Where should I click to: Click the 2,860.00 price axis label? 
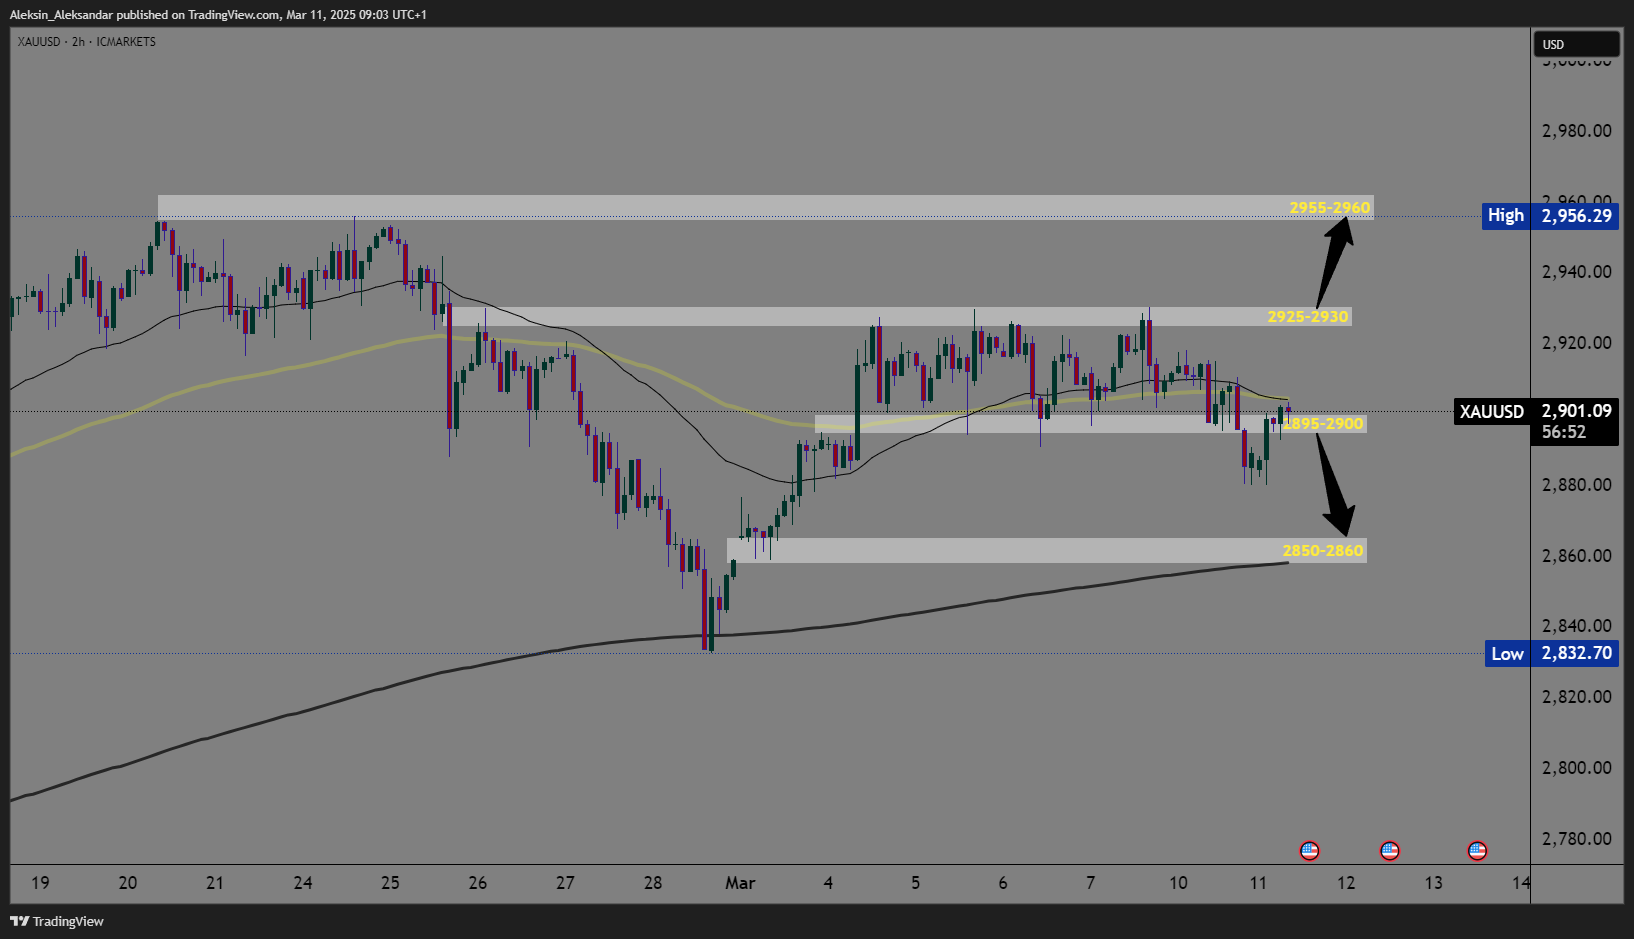click(x=1577, y=555)
